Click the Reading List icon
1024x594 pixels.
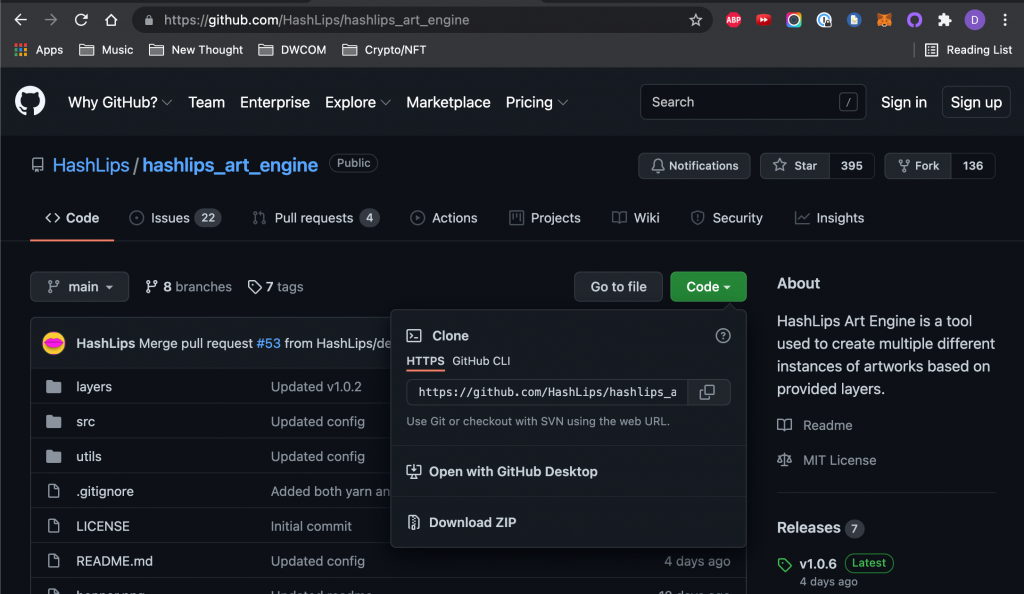coord(931,50)
